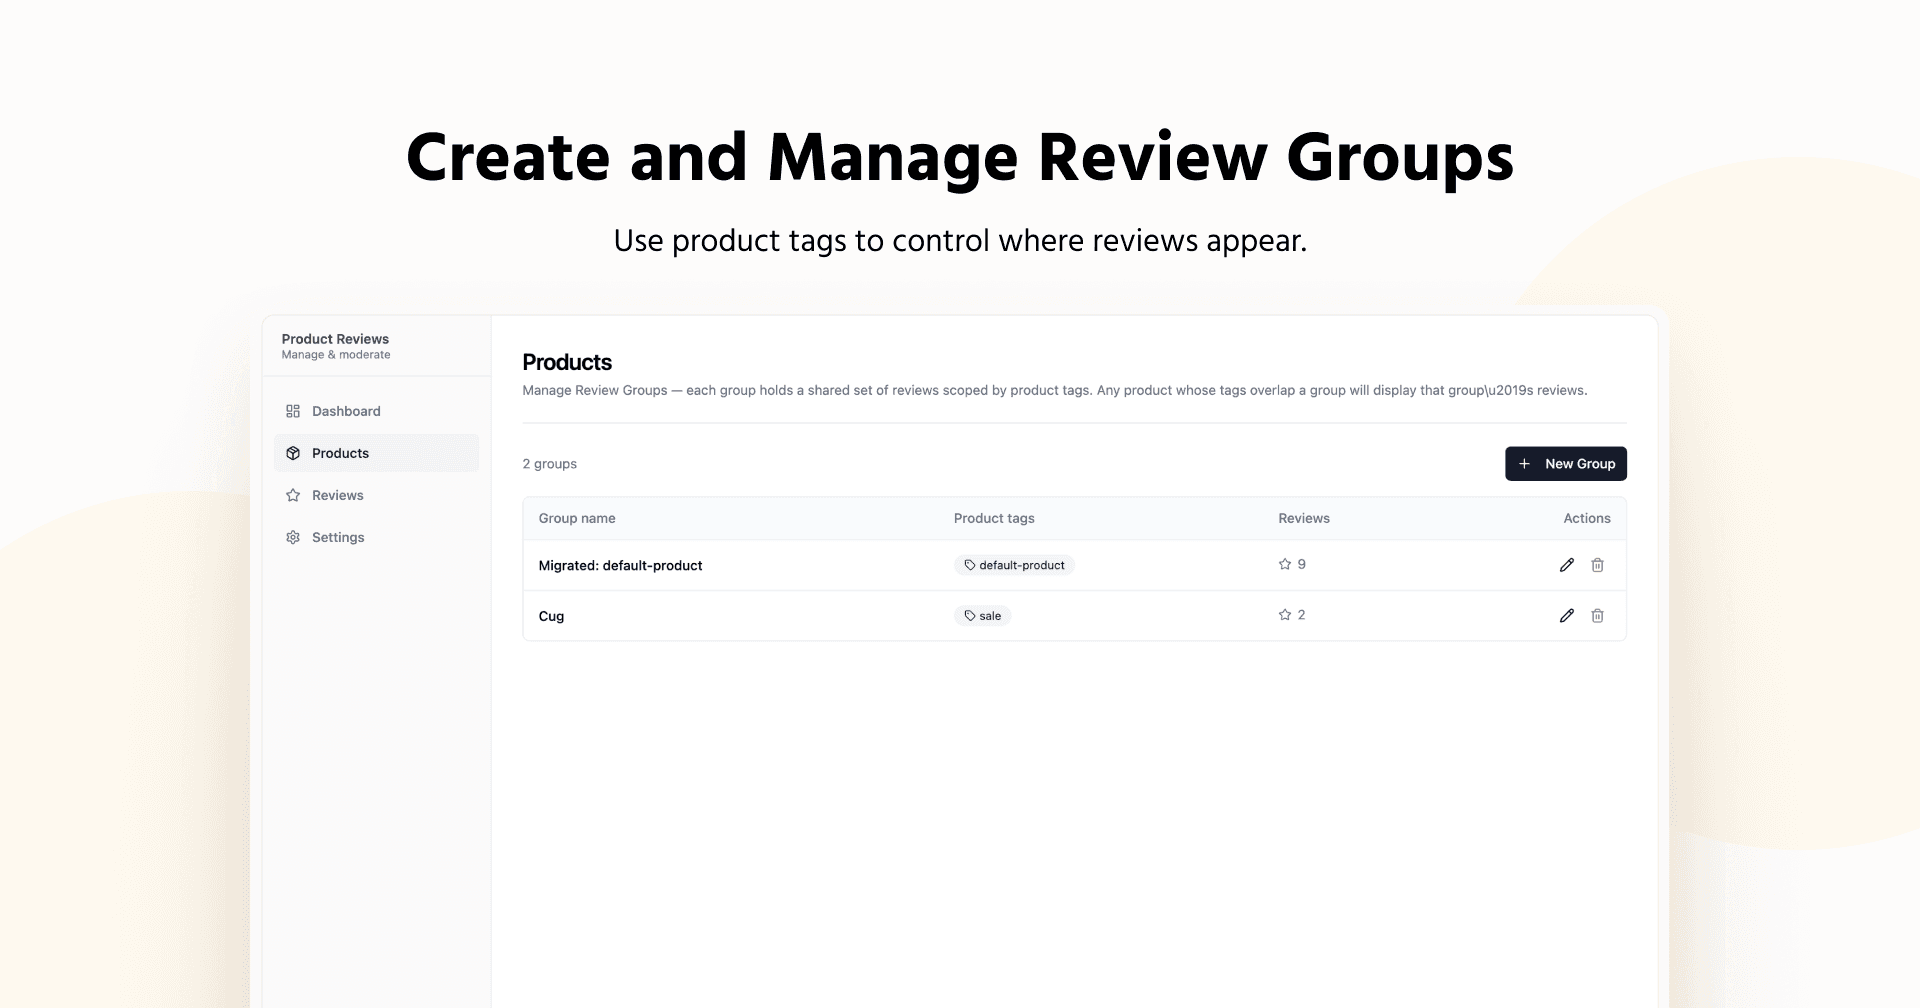Click the Actions column header
1920x1008 pixels.
point(1587,518)
